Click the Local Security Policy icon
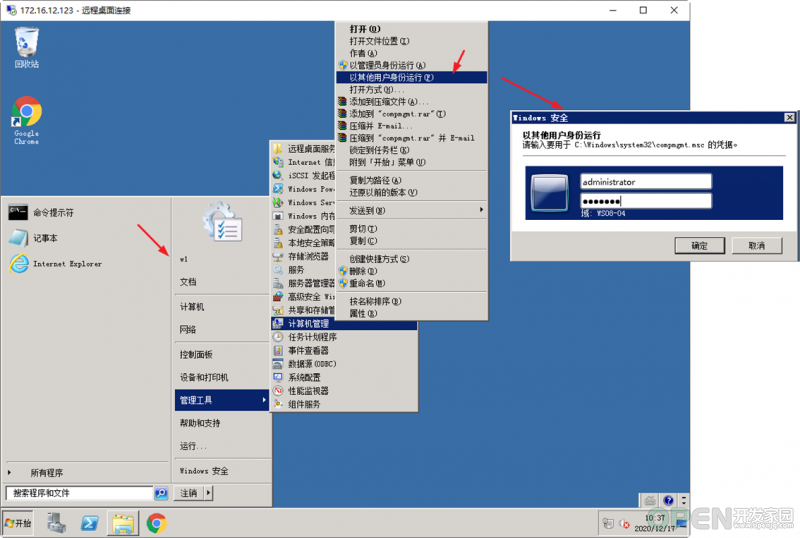 [278, 242]
